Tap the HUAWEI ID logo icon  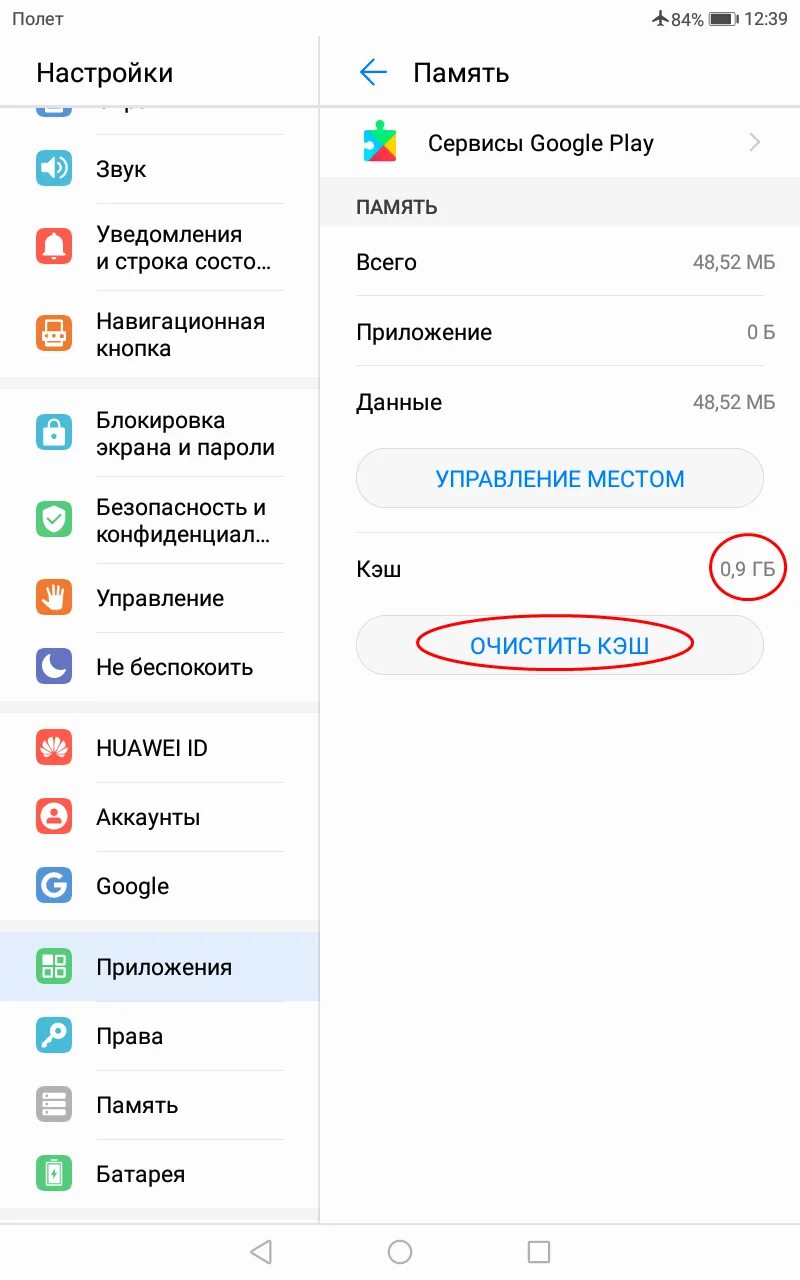(x=54, y=747)
